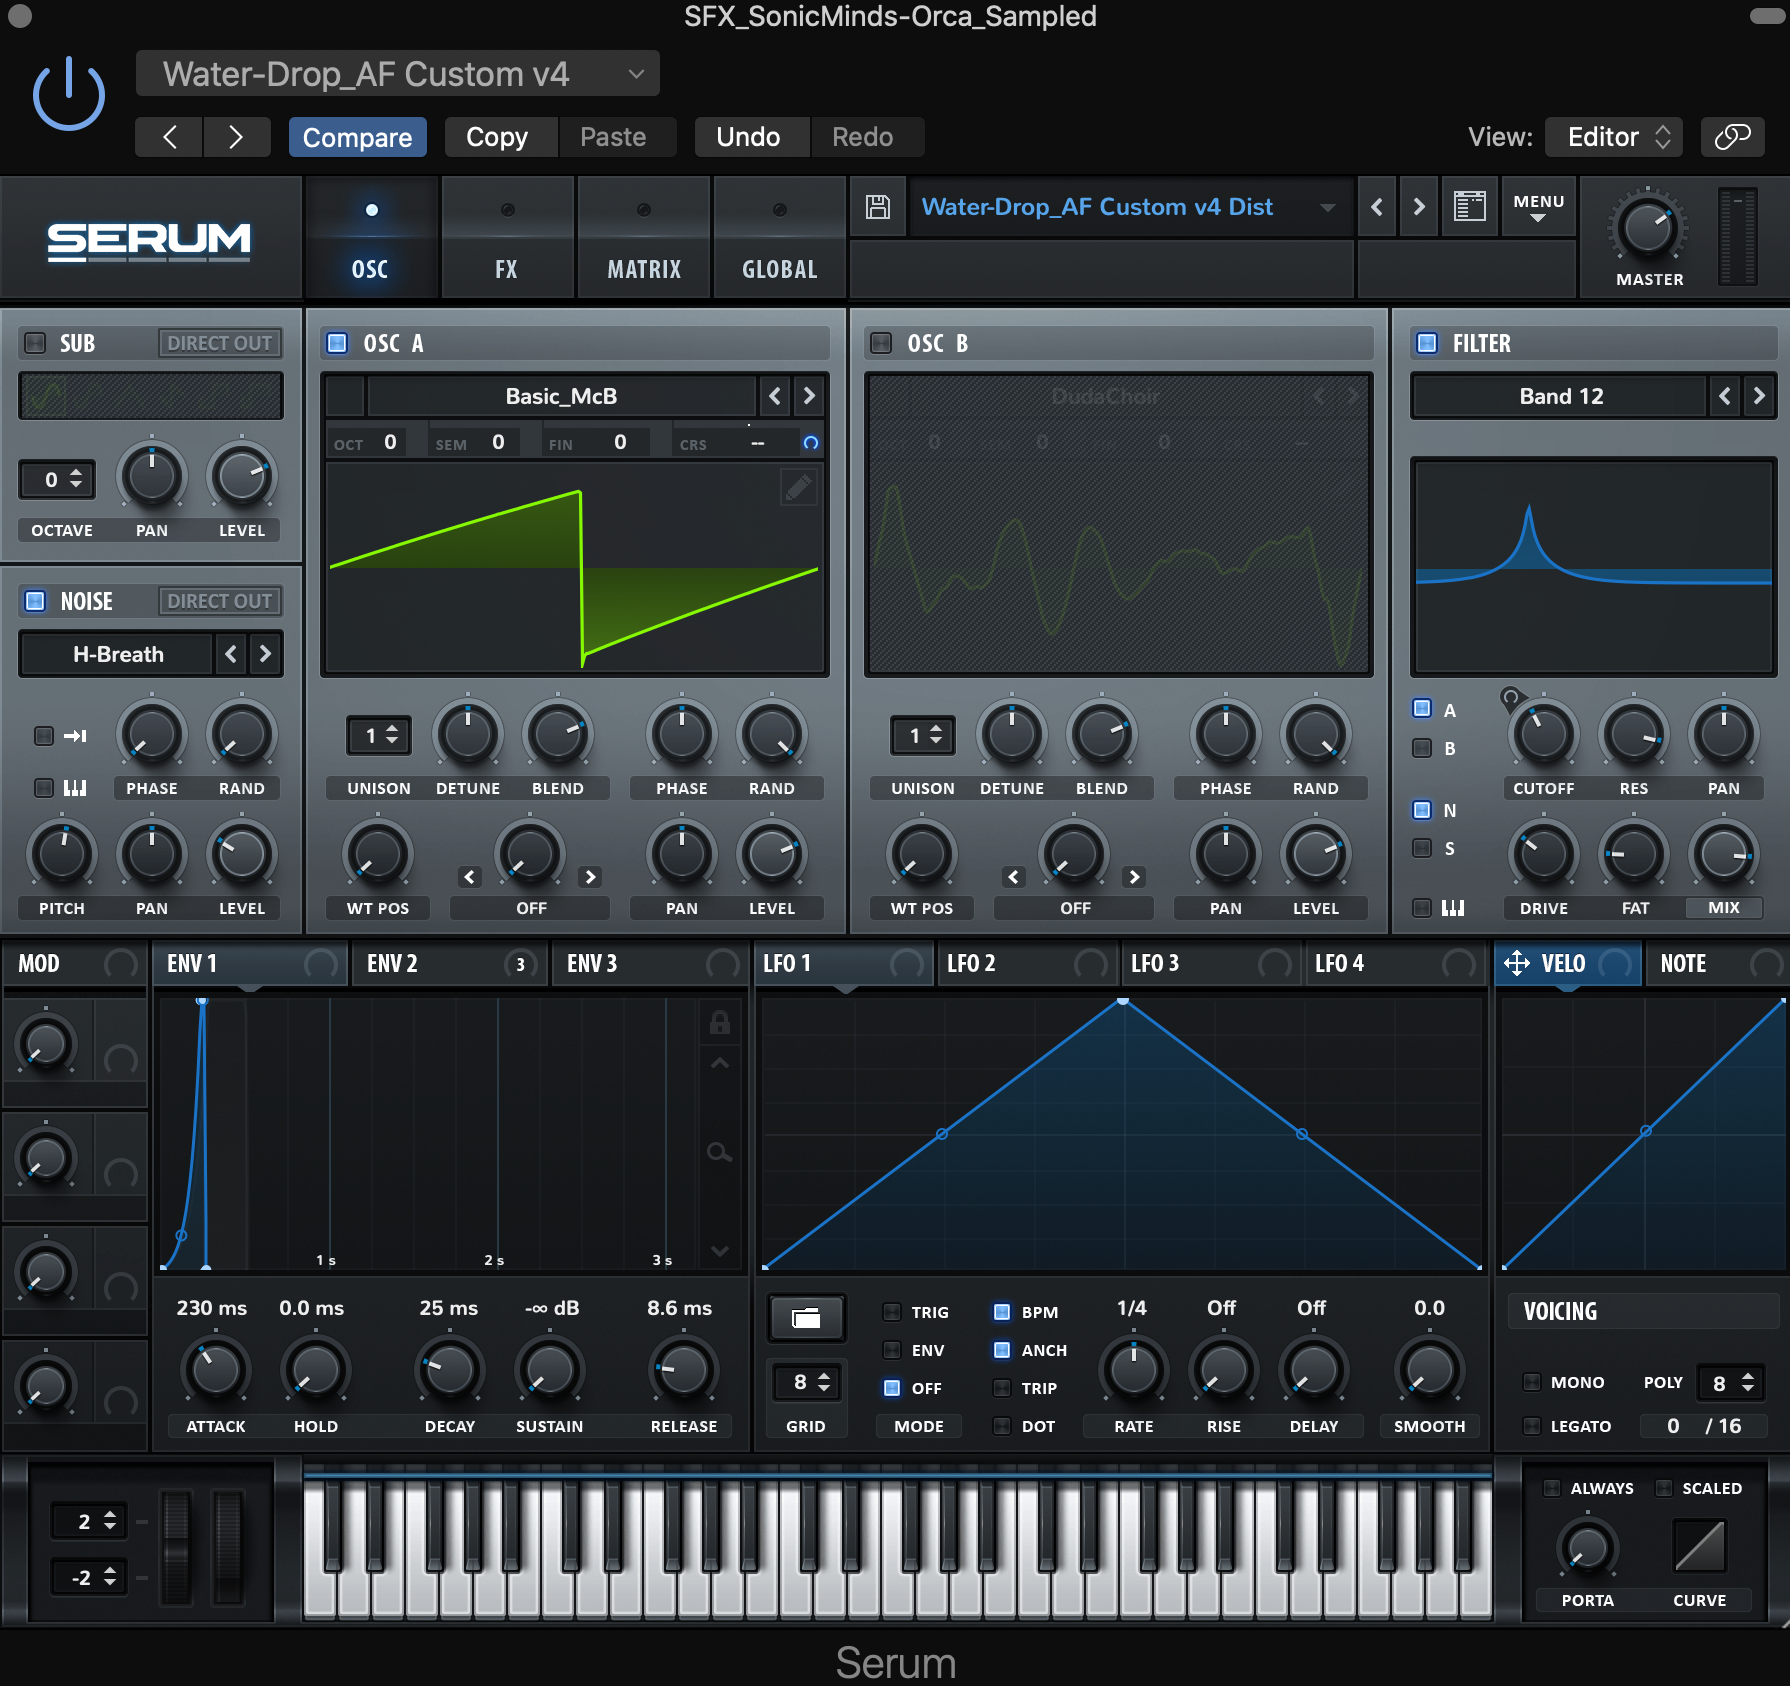This screenshot has height=1686, width=1790.
Task: Toggle the FILTER enable switch
Action: (1427, 343)
